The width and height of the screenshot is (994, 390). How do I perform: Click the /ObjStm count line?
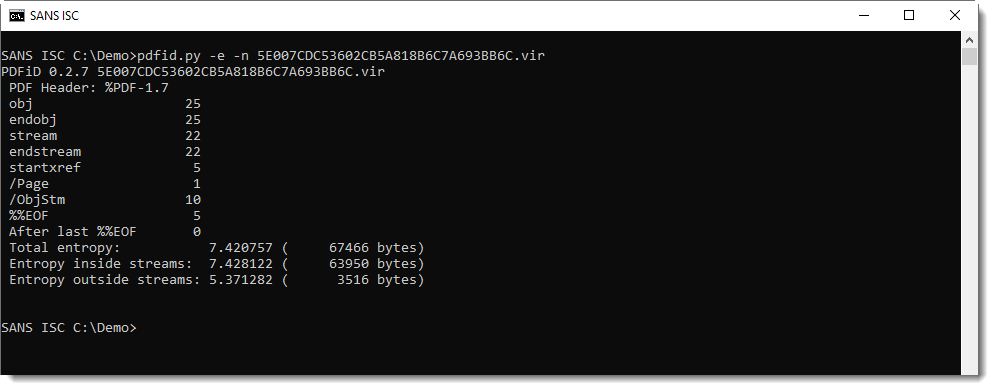pos(105,200)
